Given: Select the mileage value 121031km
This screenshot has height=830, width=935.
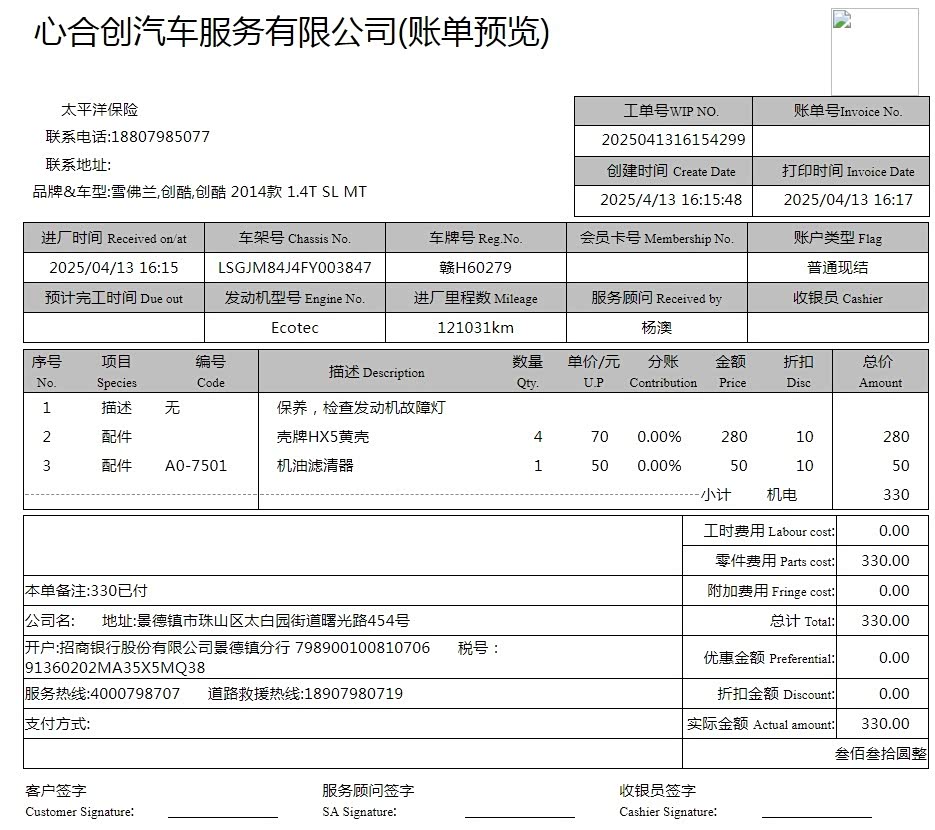Looking at the screenshot, I should pyautogui.click(x=475, y=327).
